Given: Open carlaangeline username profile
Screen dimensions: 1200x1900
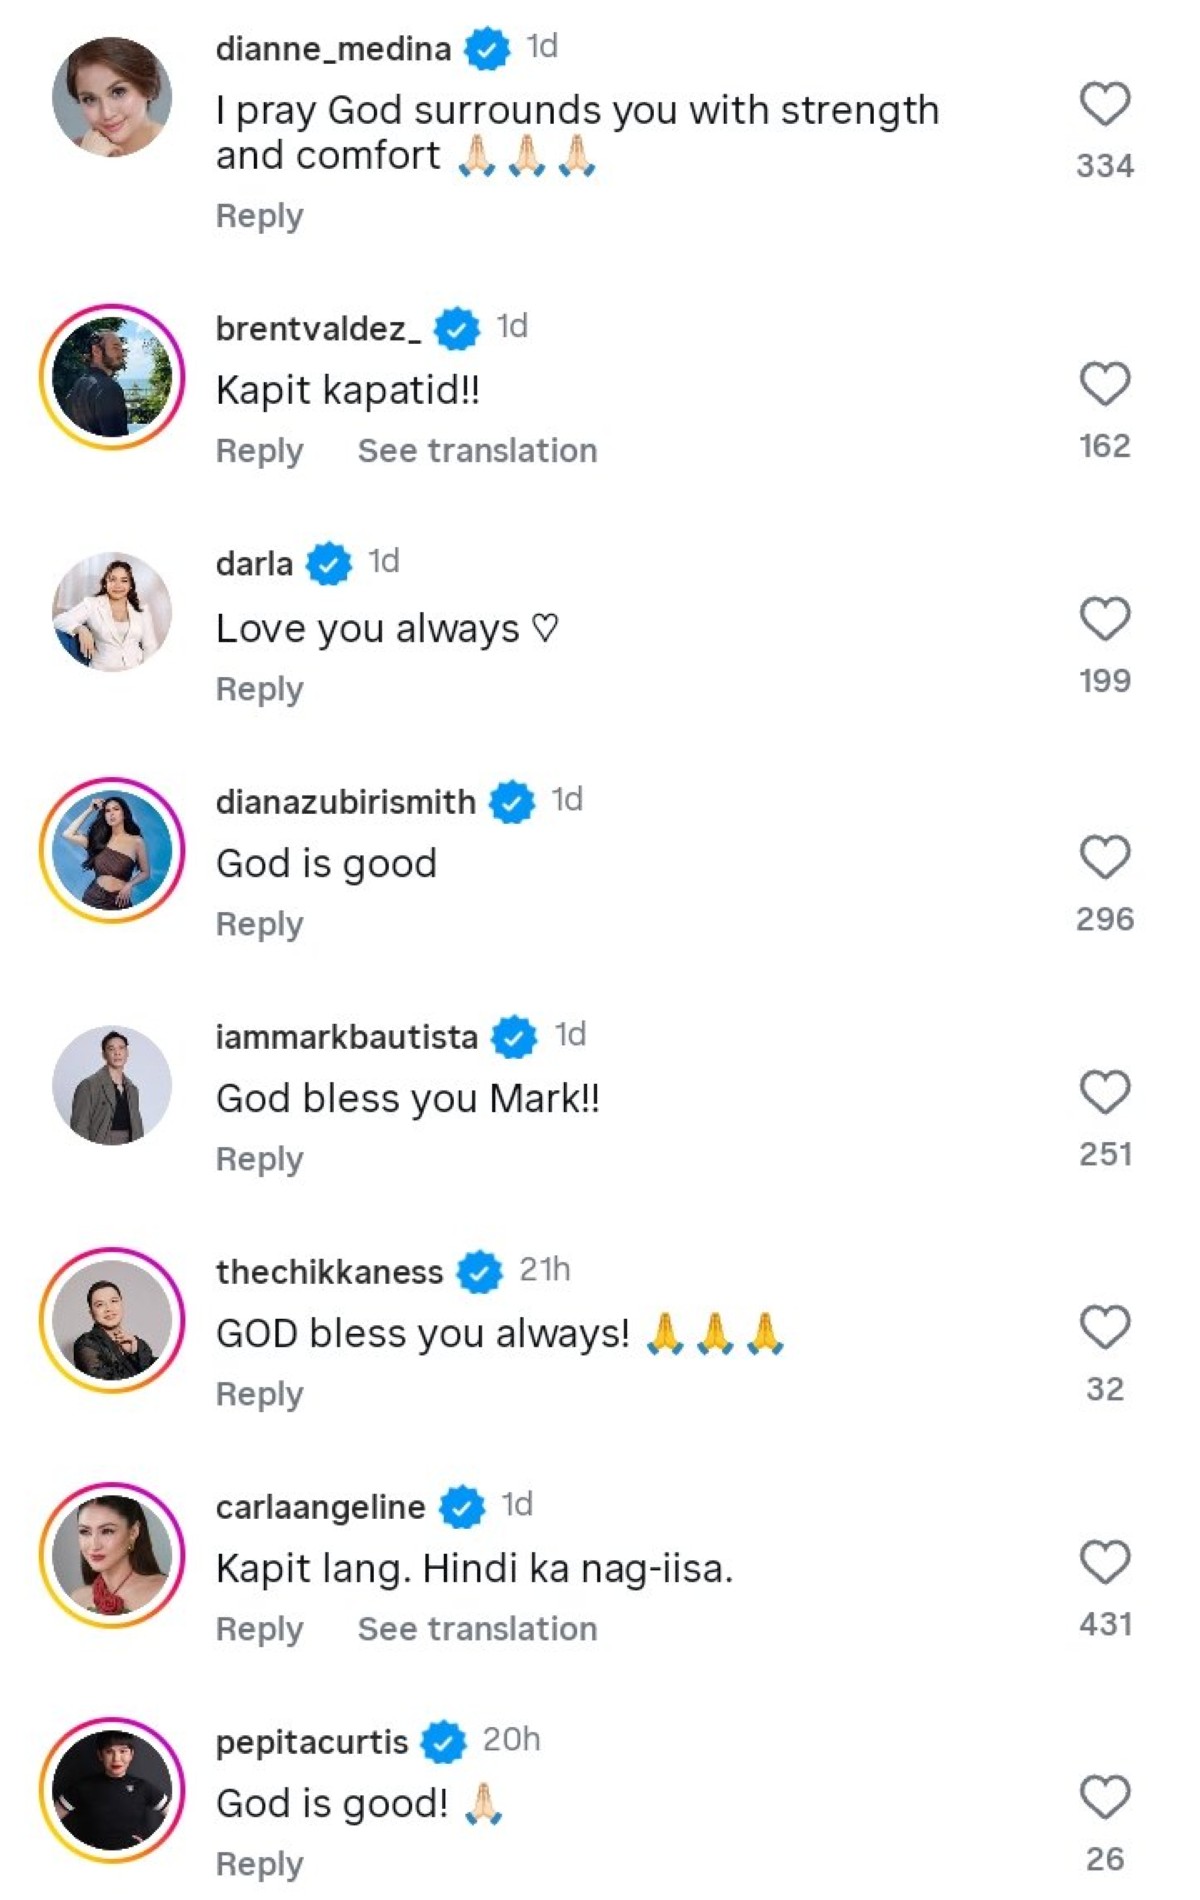Looking at the screenshot, I should (320, 1507).
